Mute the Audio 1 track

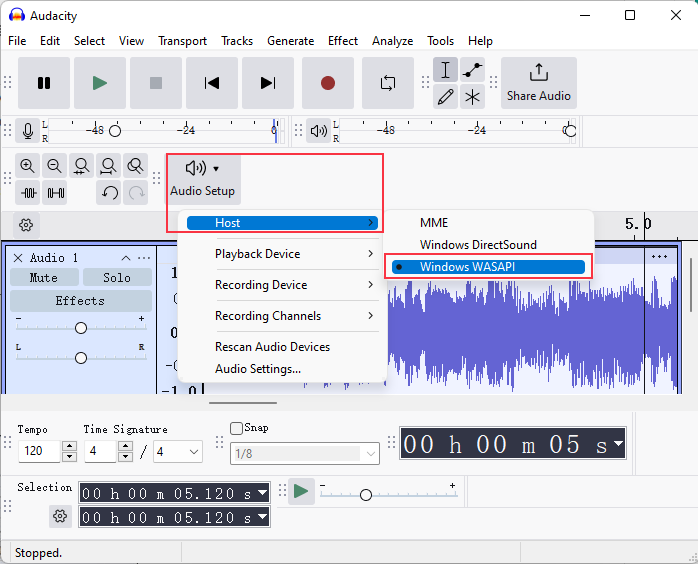tap(44, 277)
